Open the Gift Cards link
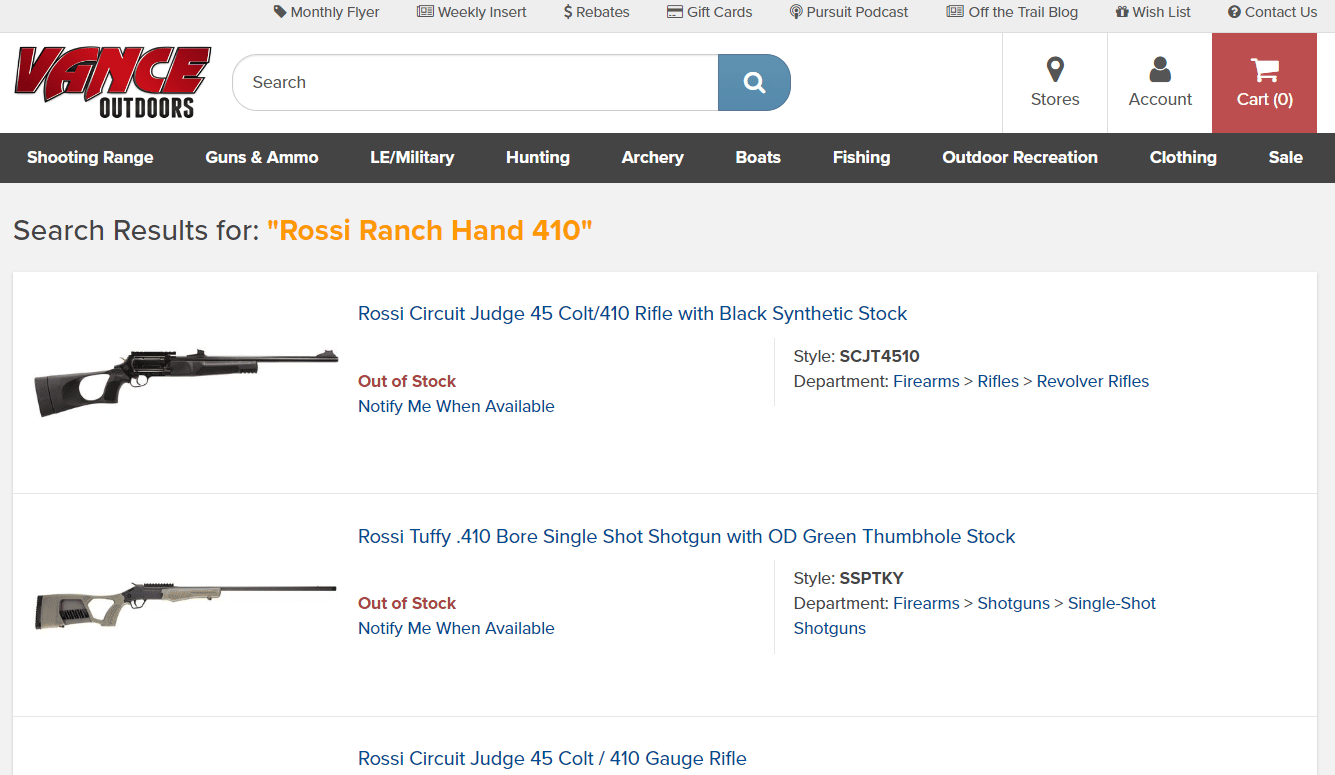 [710, 12]
